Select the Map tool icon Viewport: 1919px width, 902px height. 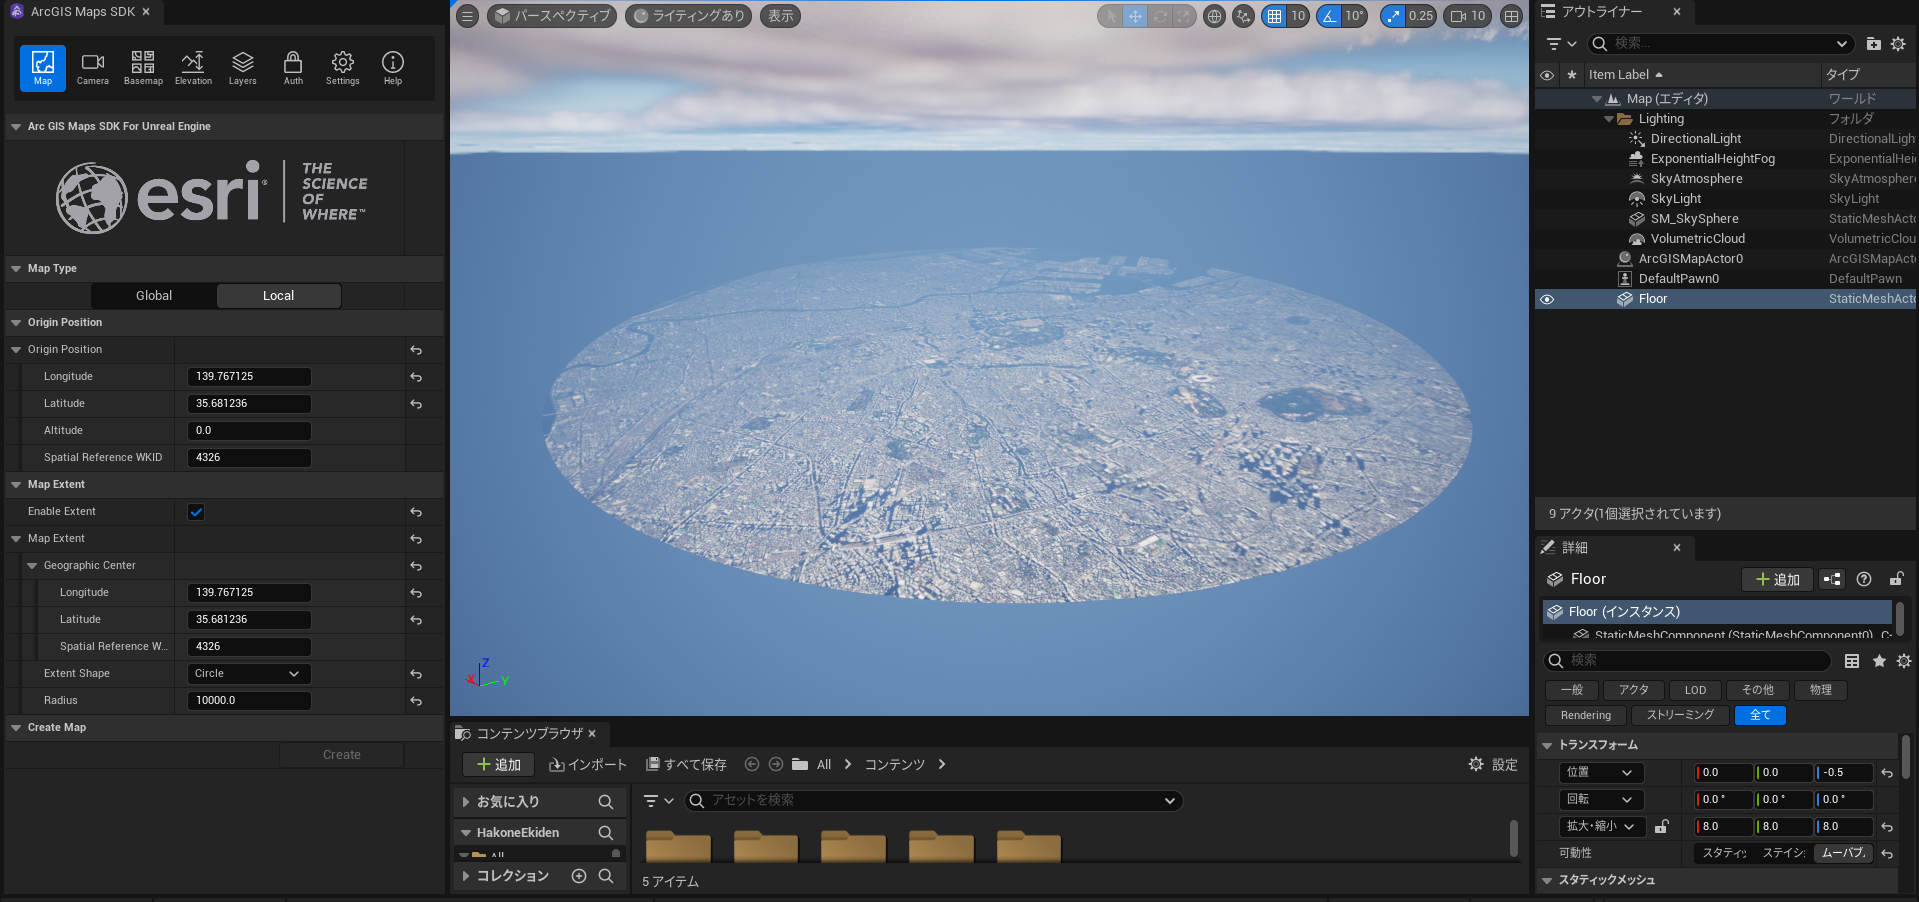coord(43,68)
